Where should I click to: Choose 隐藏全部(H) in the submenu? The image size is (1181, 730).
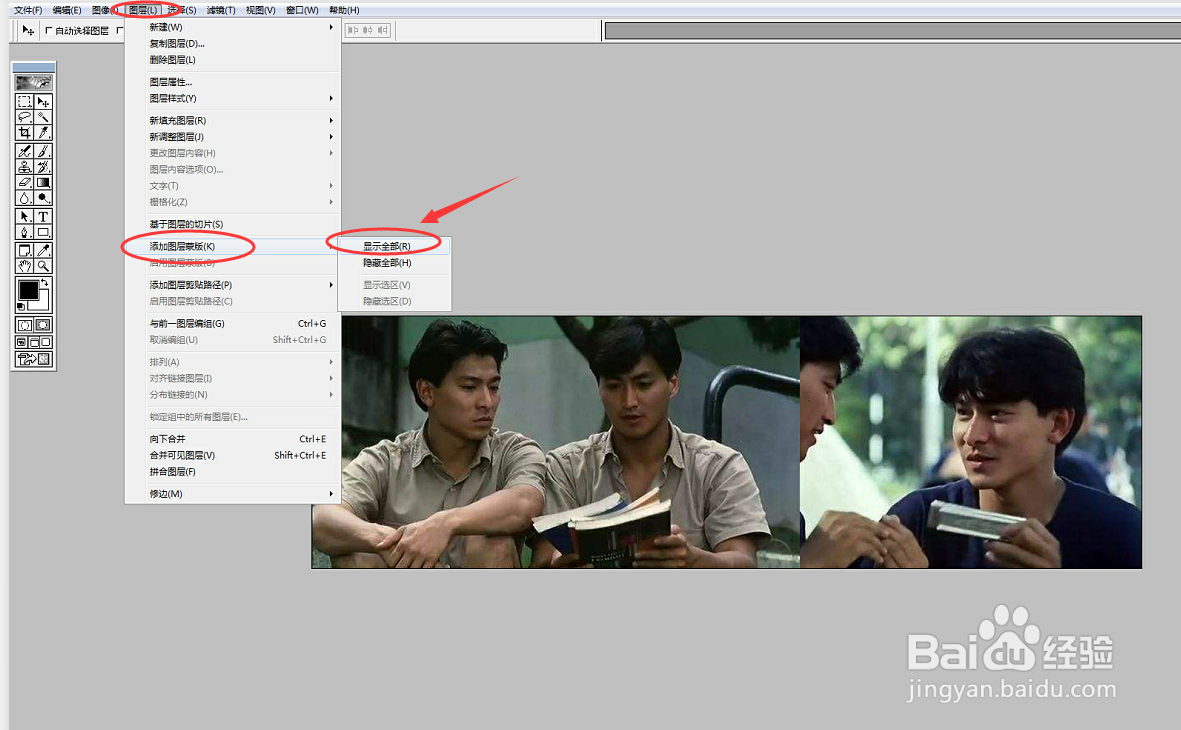[395, 263]
